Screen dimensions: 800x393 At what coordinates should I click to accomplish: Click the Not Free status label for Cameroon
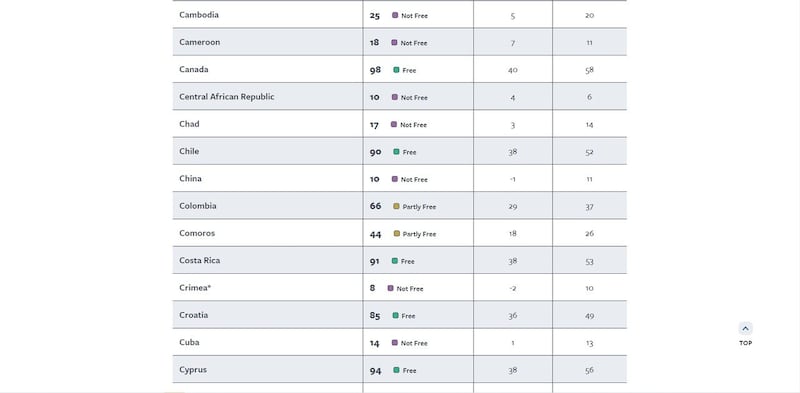coord(414,43)
